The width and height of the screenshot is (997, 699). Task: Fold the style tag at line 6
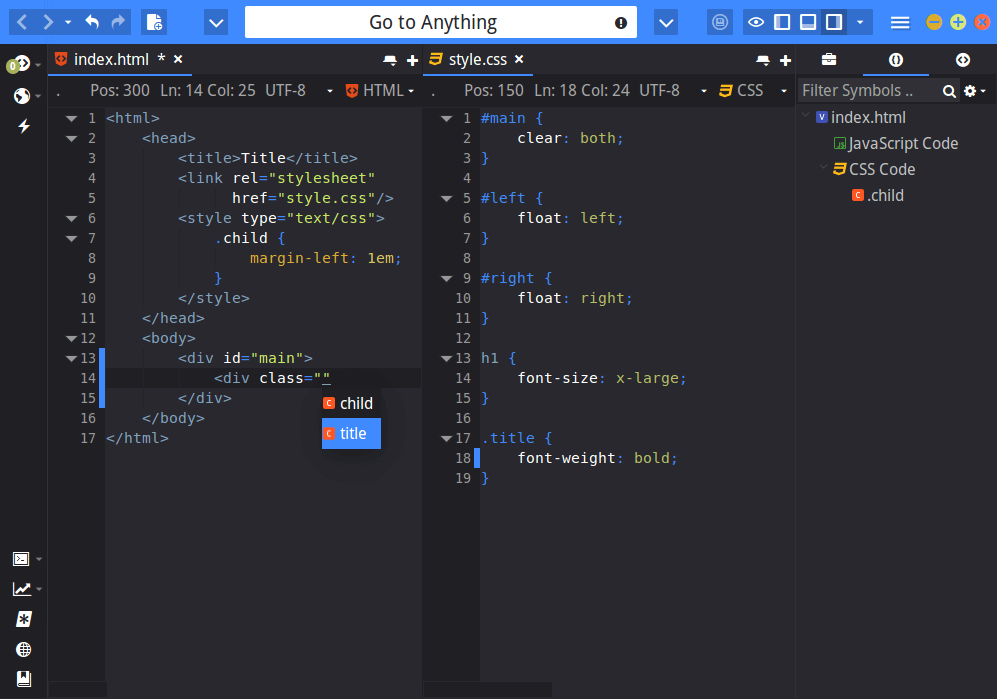(x=72, y=219)
